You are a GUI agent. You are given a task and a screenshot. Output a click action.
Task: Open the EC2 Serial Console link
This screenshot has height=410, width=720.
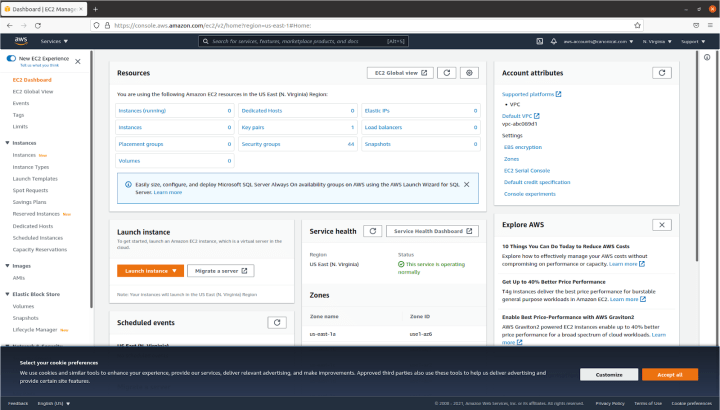(527, 171)
